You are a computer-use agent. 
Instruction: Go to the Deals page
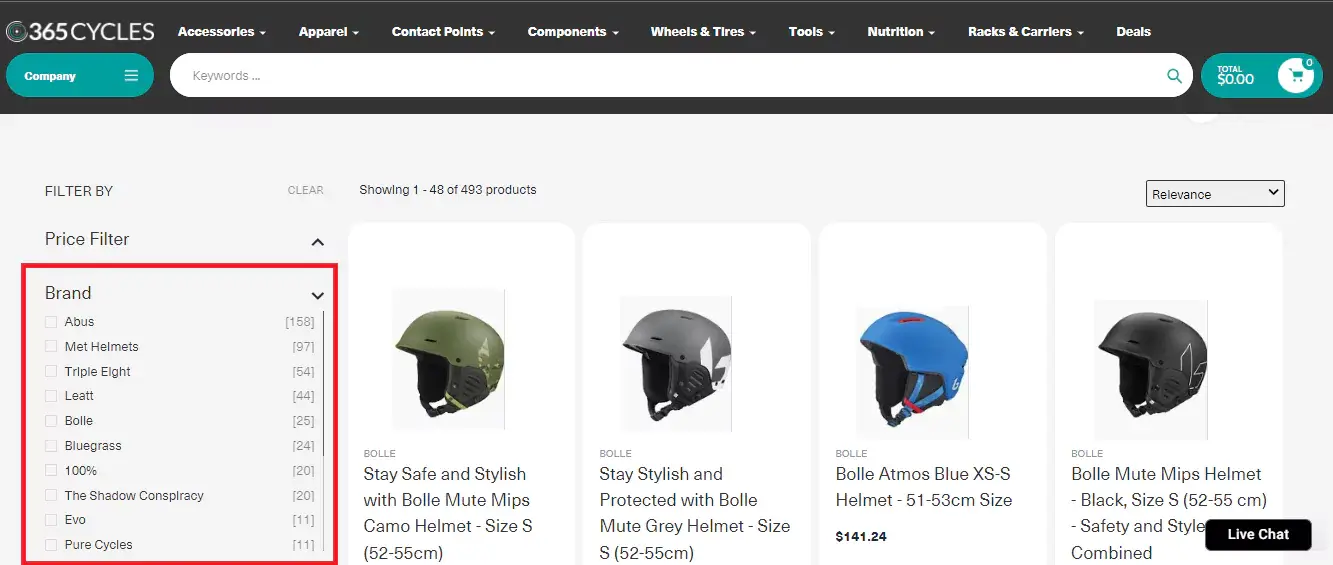coord(1133,32)
